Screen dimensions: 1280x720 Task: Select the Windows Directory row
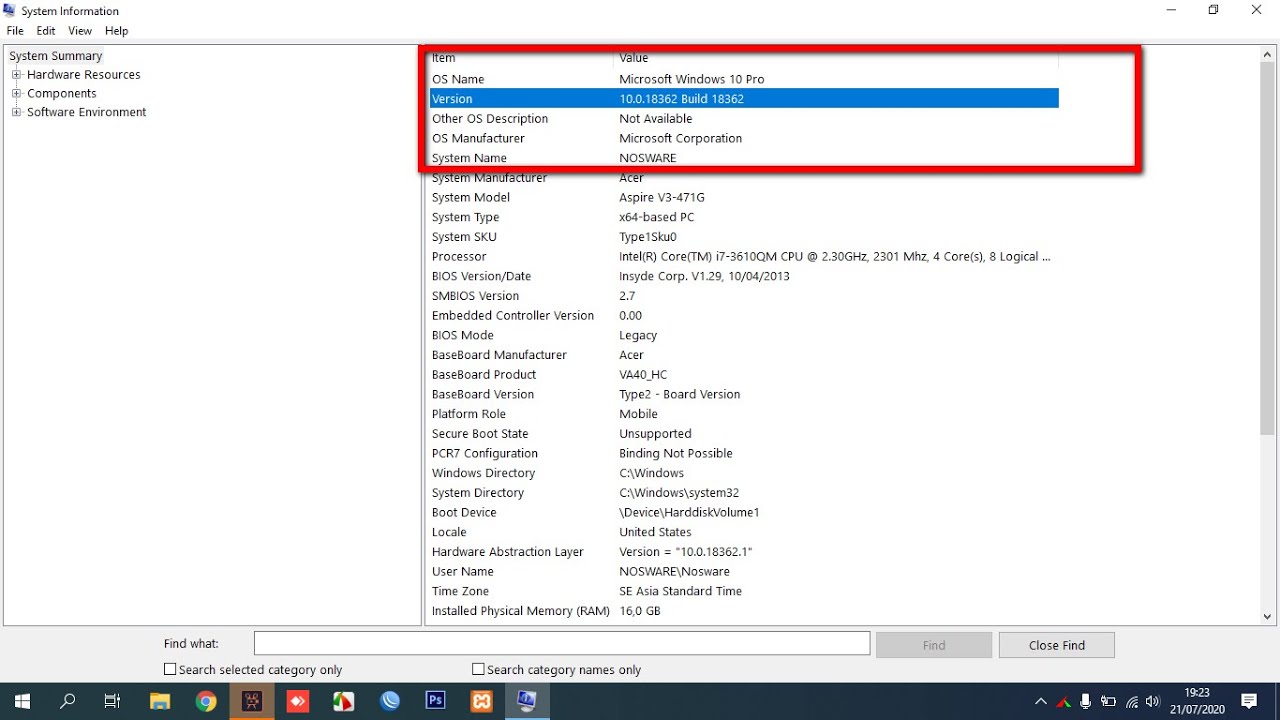tap(744, 473)
